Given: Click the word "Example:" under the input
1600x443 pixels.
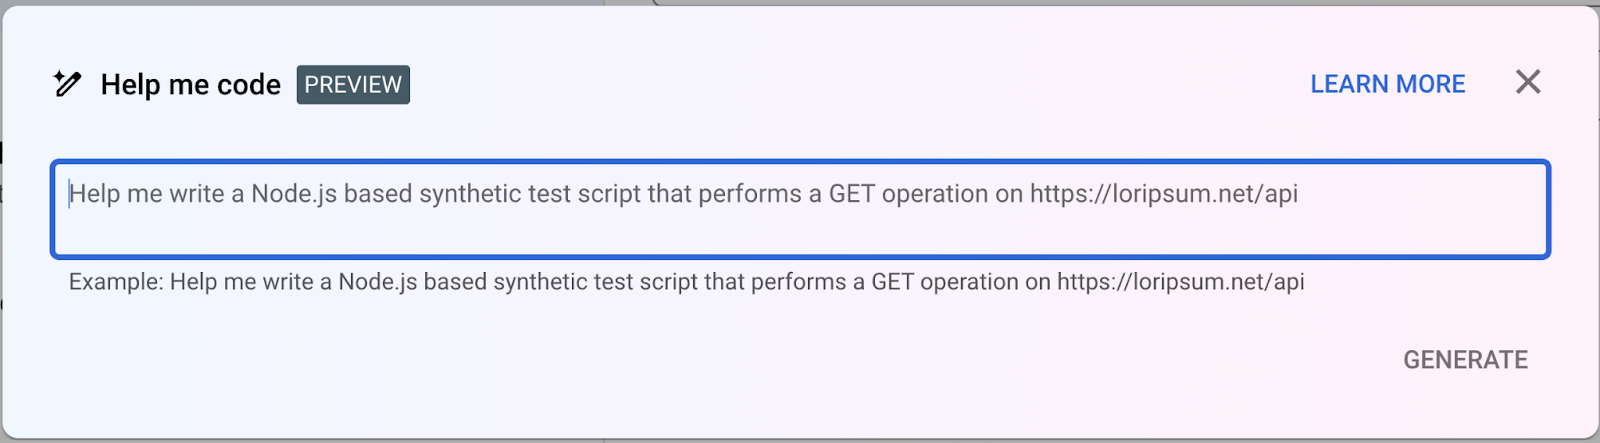Looking at the screenshot, I should [116, 282].
